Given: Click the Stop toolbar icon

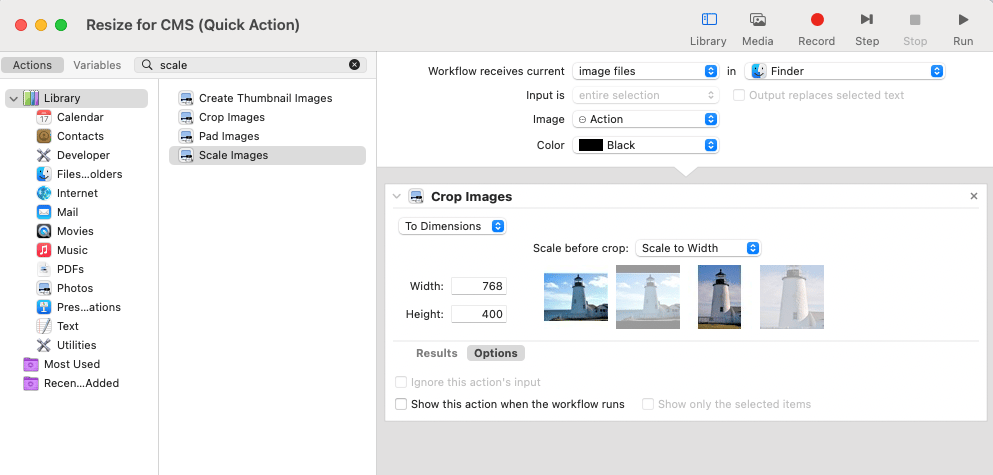Looking at the screenshot, I should (915, 20).
